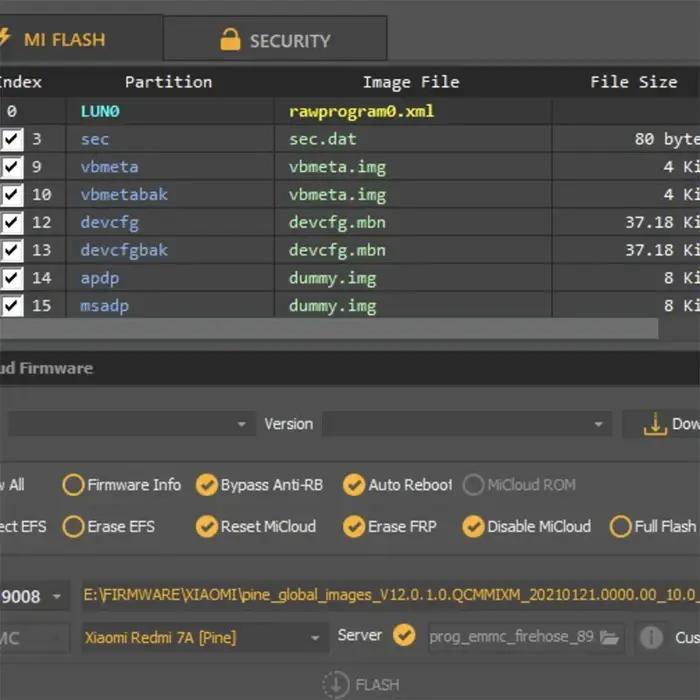Switch to the SECURITY tab
The image size is (700, 700).
[x=275, y=38]
